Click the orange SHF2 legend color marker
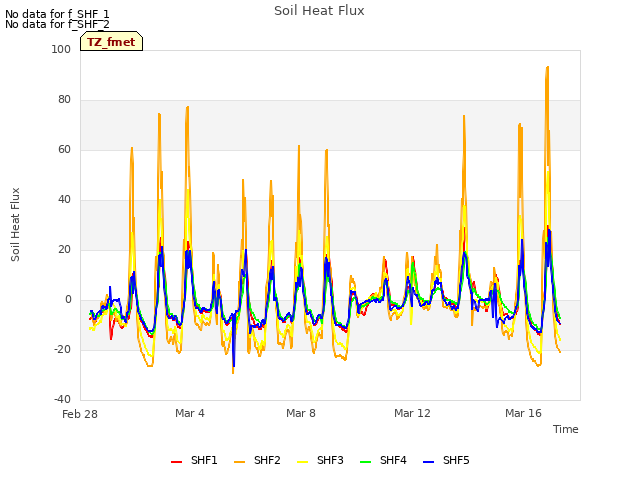The height and width of the screenshot is (480, 640). 240,462
